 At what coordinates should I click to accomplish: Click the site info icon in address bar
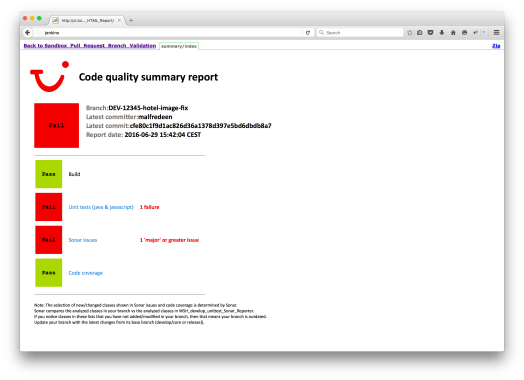coord(38,32)
